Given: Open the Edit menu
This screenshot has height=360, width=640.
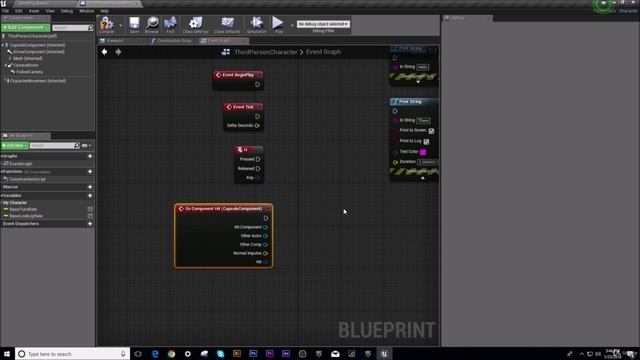Looking at the screenshot, I should (19, 11).
